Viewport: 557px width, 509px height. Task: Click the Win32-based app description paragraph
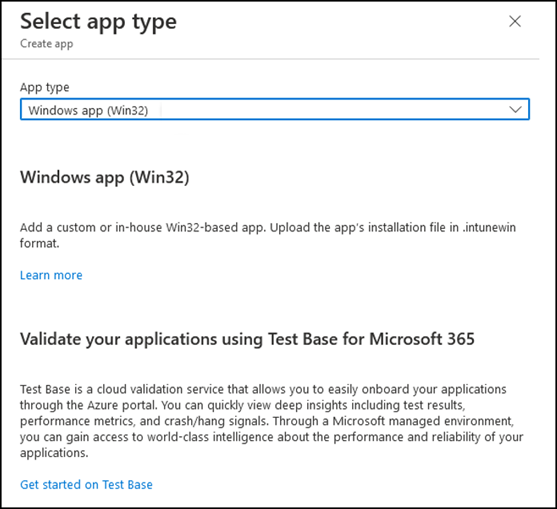[x=268, y=235]
